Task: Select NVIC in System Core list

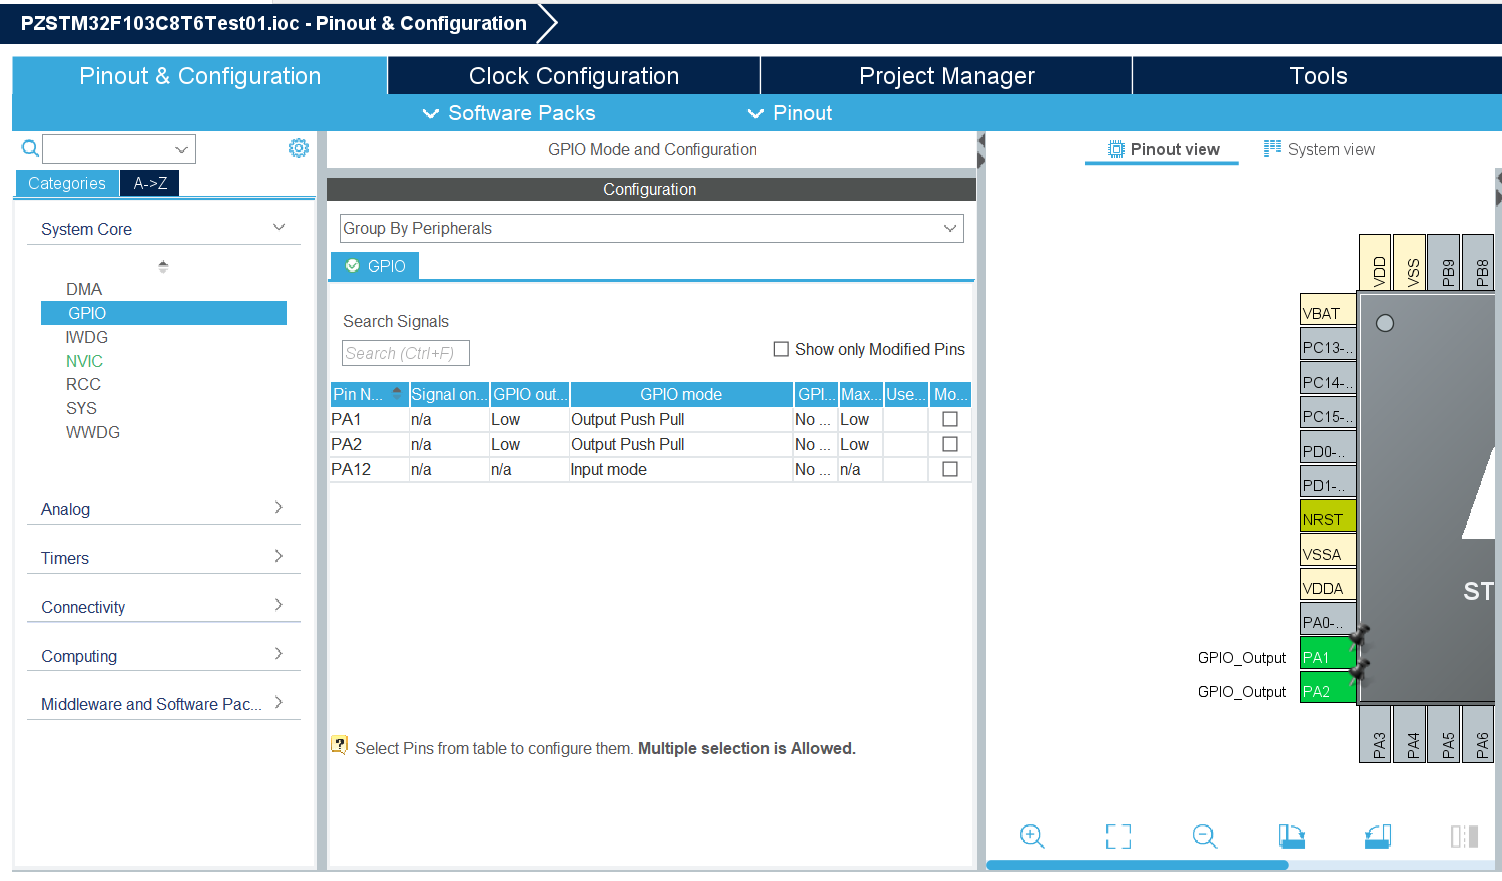Action: tap(84, 361)
